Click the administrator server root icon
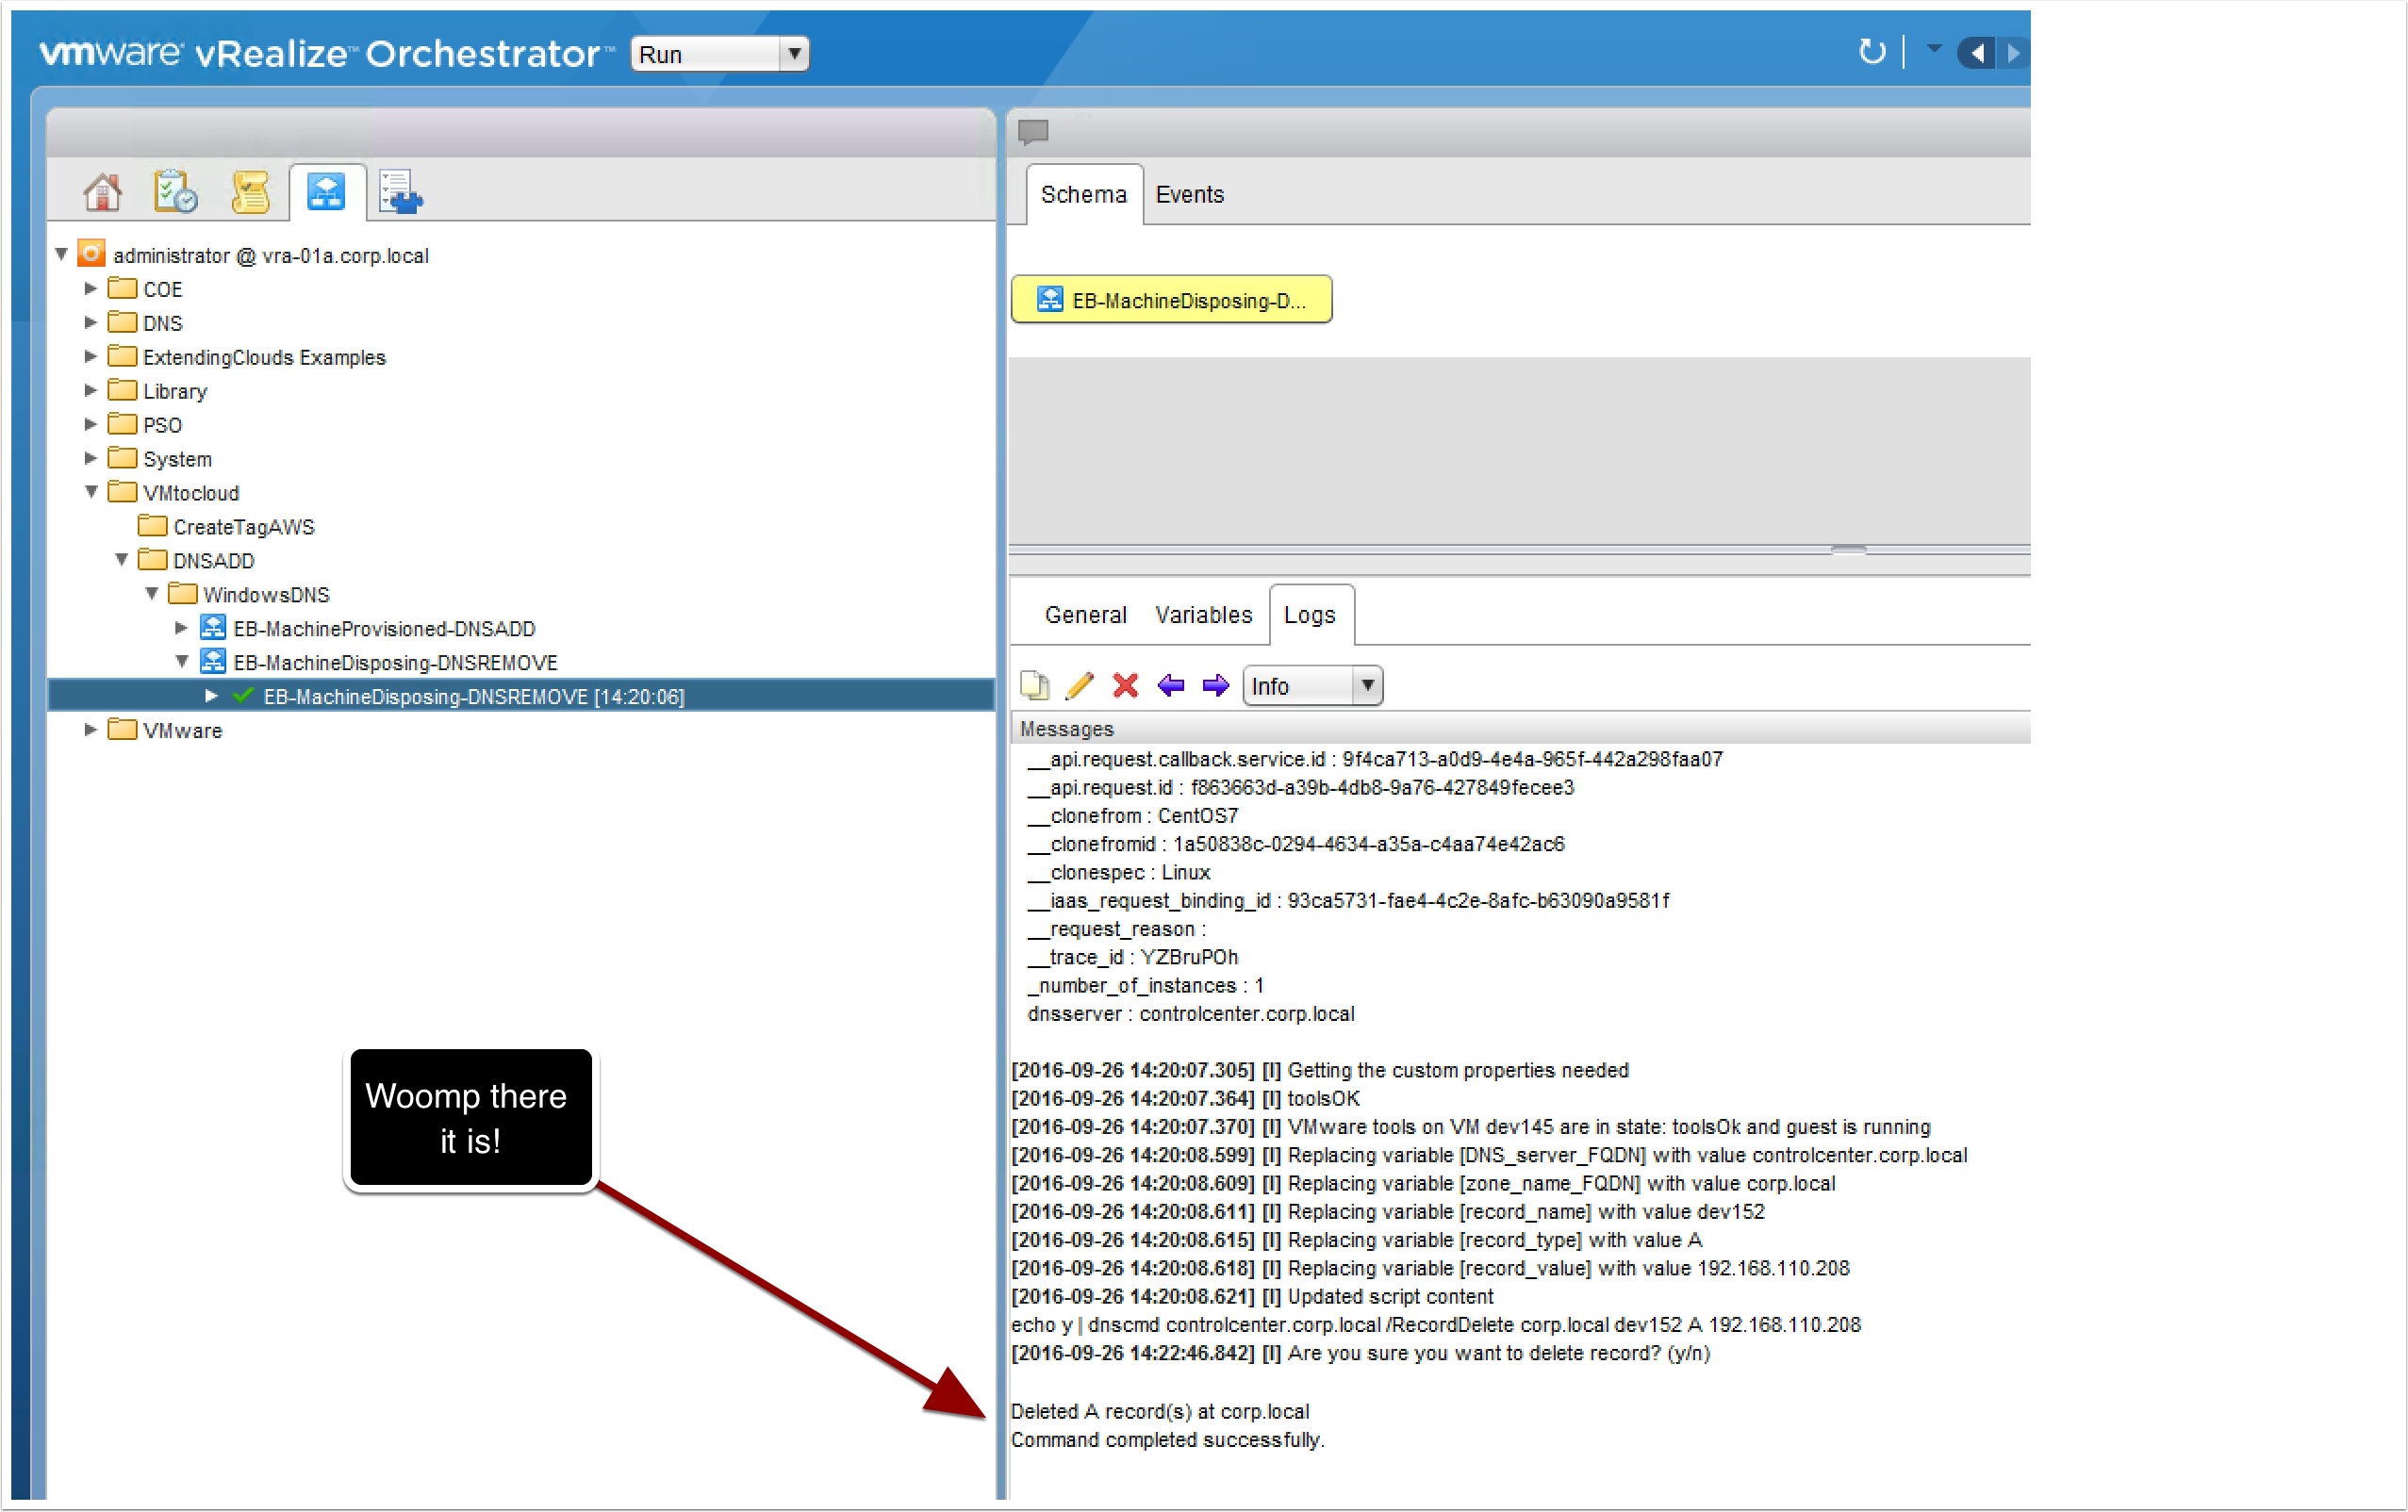Viewport: 2408px width, 1512px height. coord(91,253)
